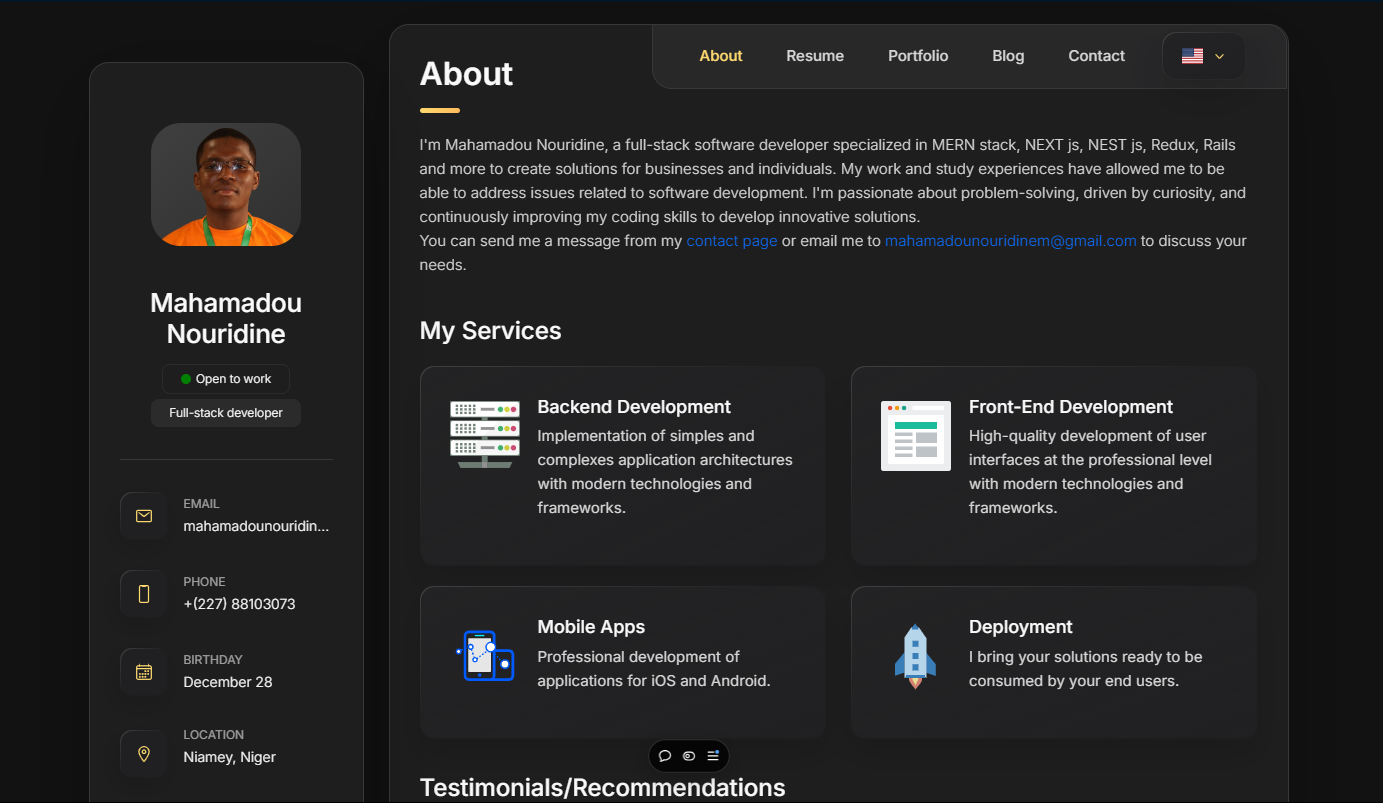
Task: Click the mahamadounouridinem@gmail.com email link
Action: [x=1010, y=241]
